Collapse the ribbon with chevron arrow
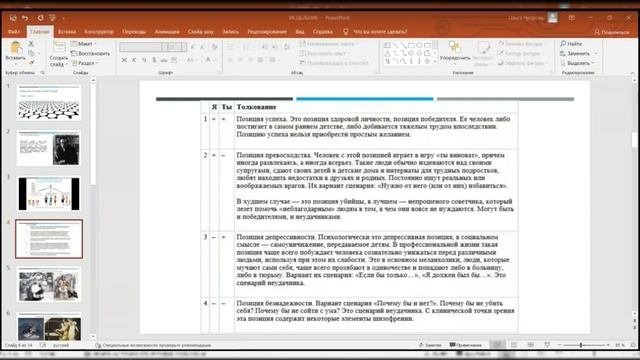 [x=633, y=73]
